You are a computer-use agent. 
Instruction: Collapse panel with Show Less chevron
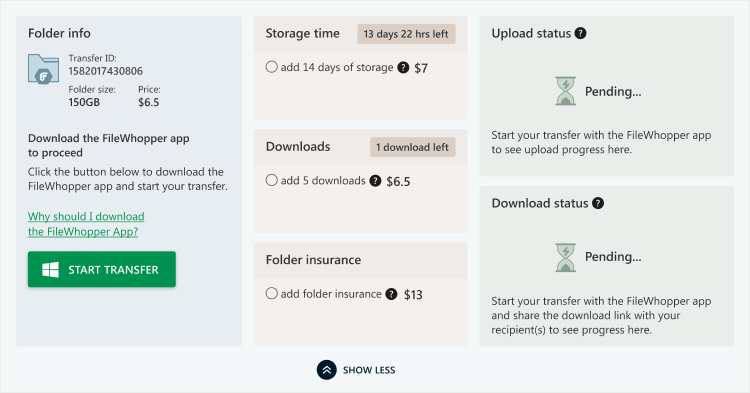click(x=327, y=370)
